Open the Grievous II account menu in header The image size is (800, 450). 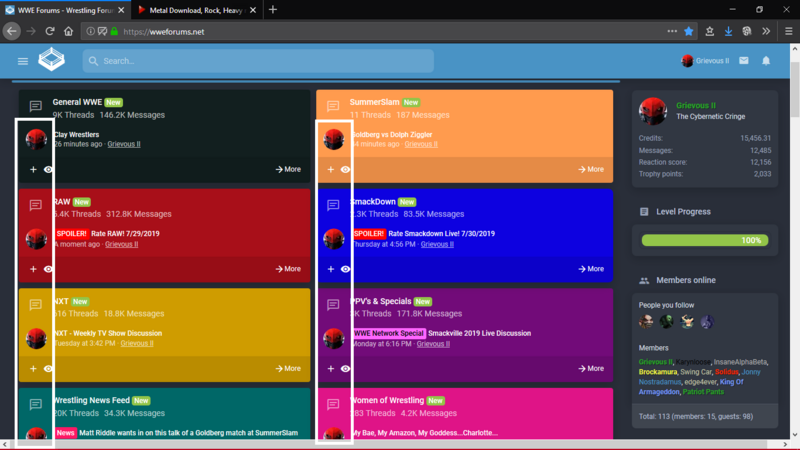705,61
